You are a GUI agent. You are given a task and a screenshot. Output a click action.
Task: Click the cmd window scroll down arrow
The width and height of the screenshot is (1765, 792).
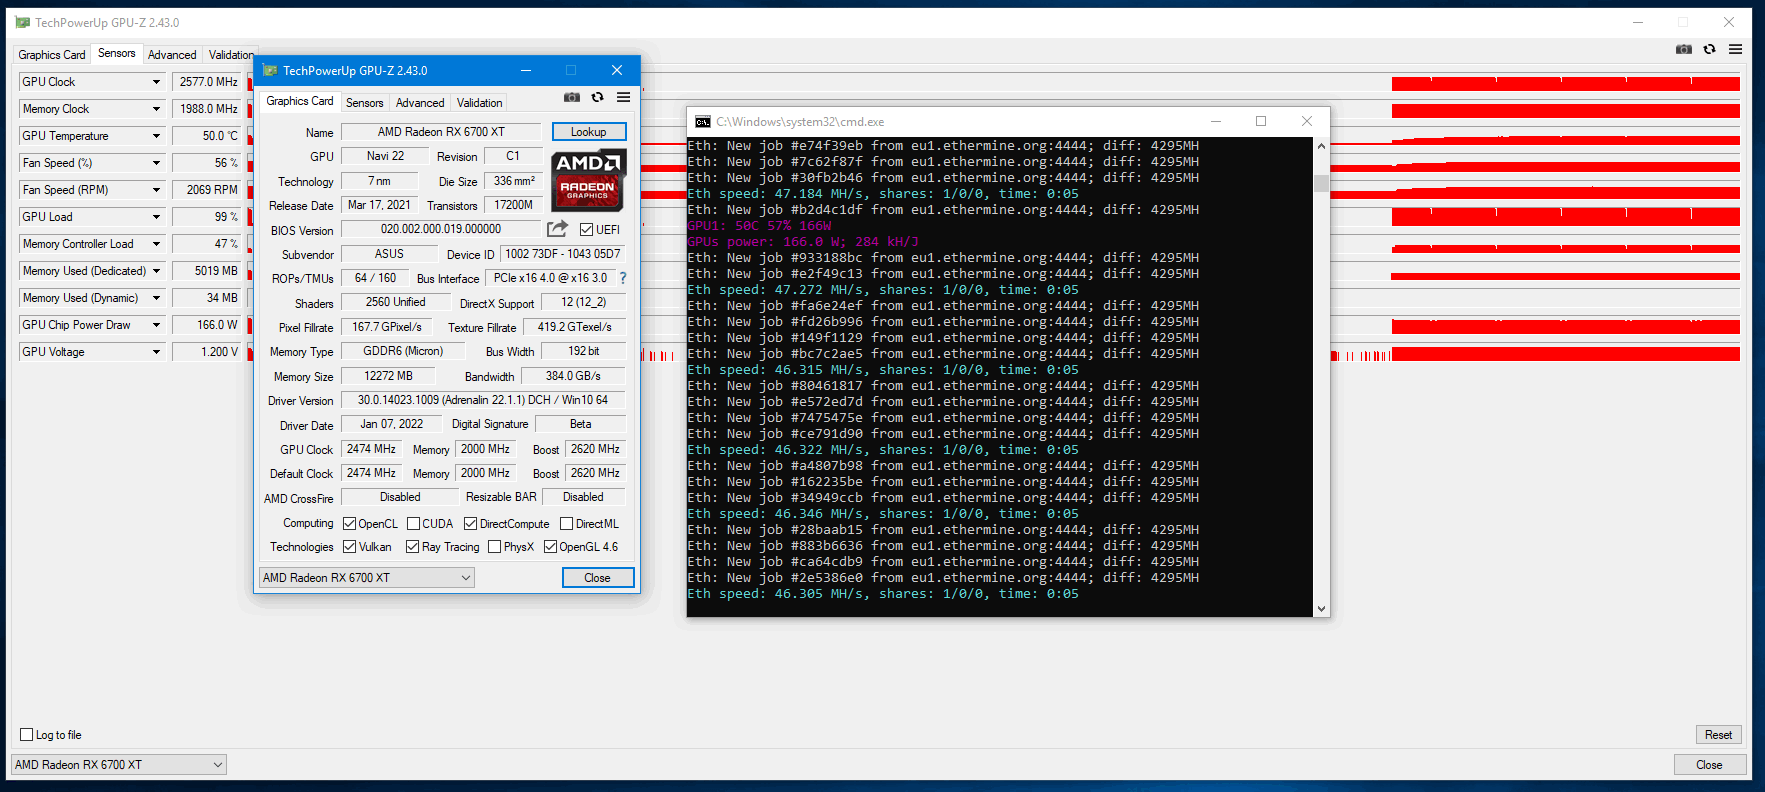coord(1321,608)
